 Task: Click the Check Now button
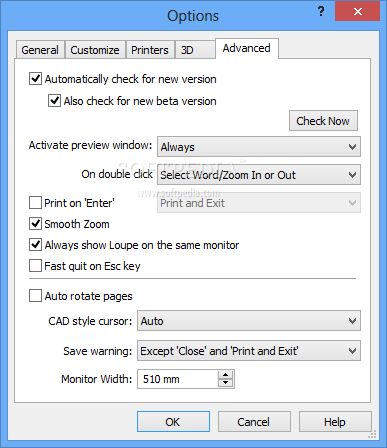323,121
